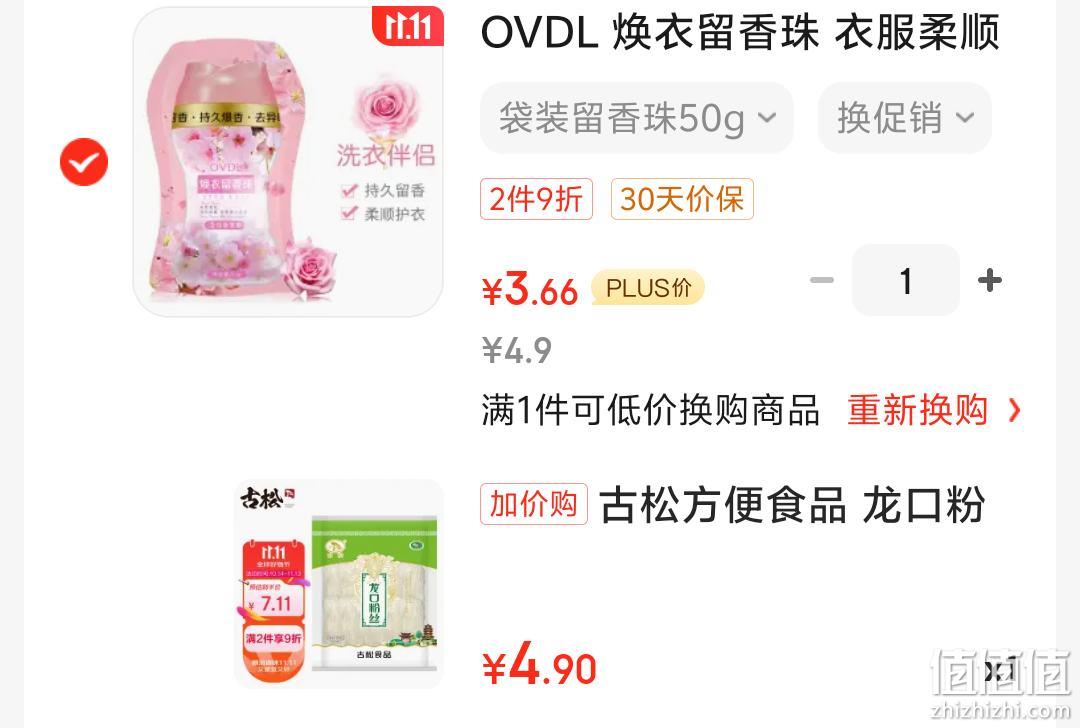The height and width of the screenshot is (728, 1080).
Task: Tap the 重新换购 link
Action: (917, 410)
